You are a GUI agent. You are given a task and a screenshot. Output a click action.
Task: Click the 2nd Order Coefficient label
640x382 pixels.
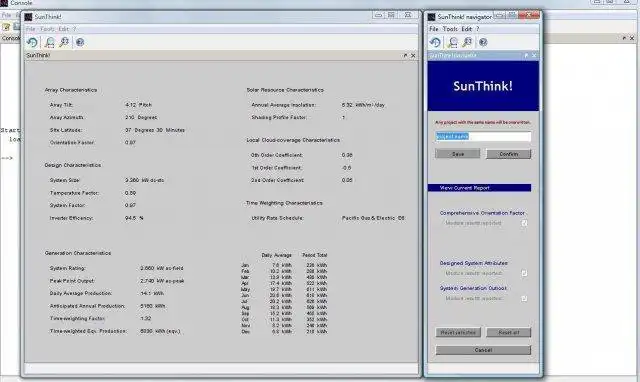pyautogui.click(x=277, y=180)
